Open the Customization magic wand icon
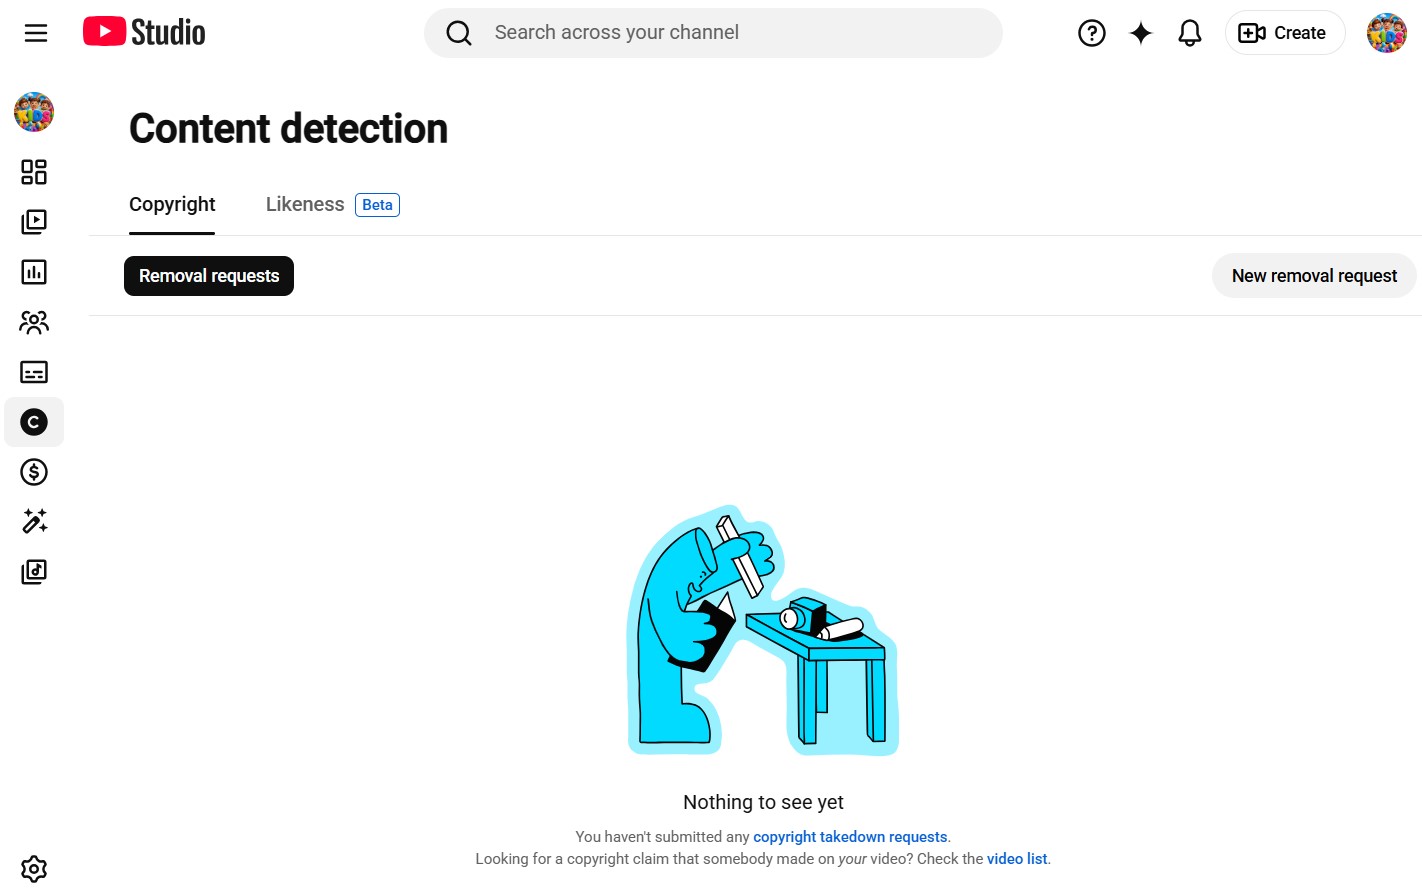This screenshot has width=1422, height=892. click(34, 522)
